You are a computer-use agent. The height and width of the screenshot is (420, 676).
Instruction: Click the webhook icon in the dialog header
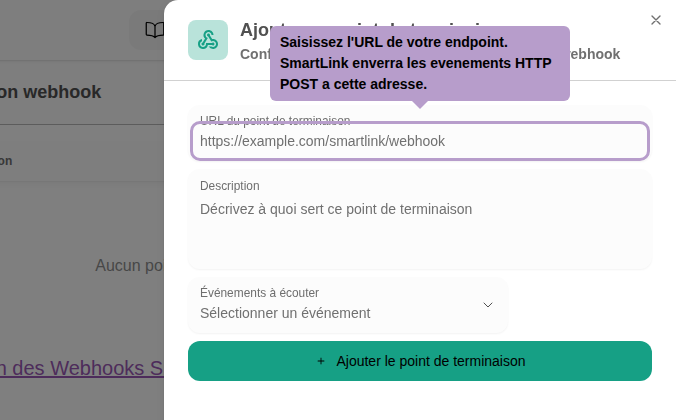click(208, 40)
